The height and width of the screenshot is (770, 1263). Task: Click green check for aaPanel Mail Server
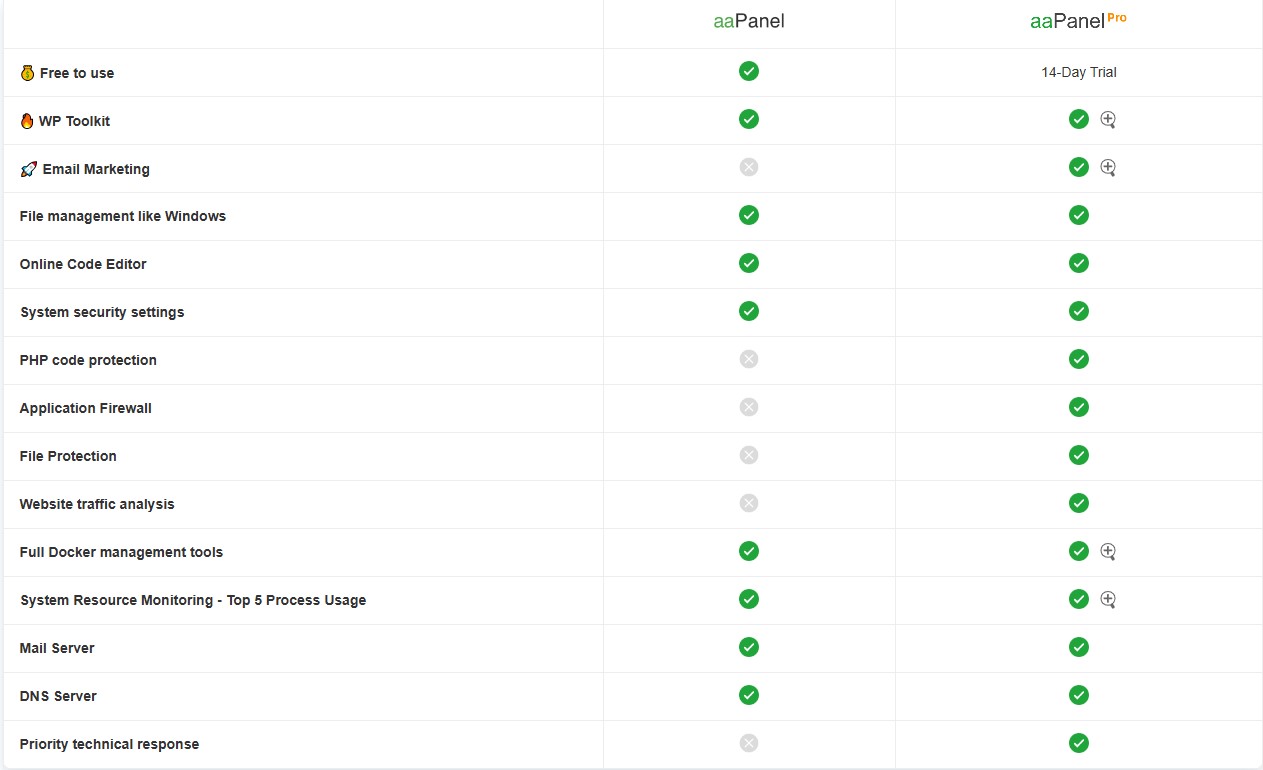pyautogui.click(x=749, y=647)
